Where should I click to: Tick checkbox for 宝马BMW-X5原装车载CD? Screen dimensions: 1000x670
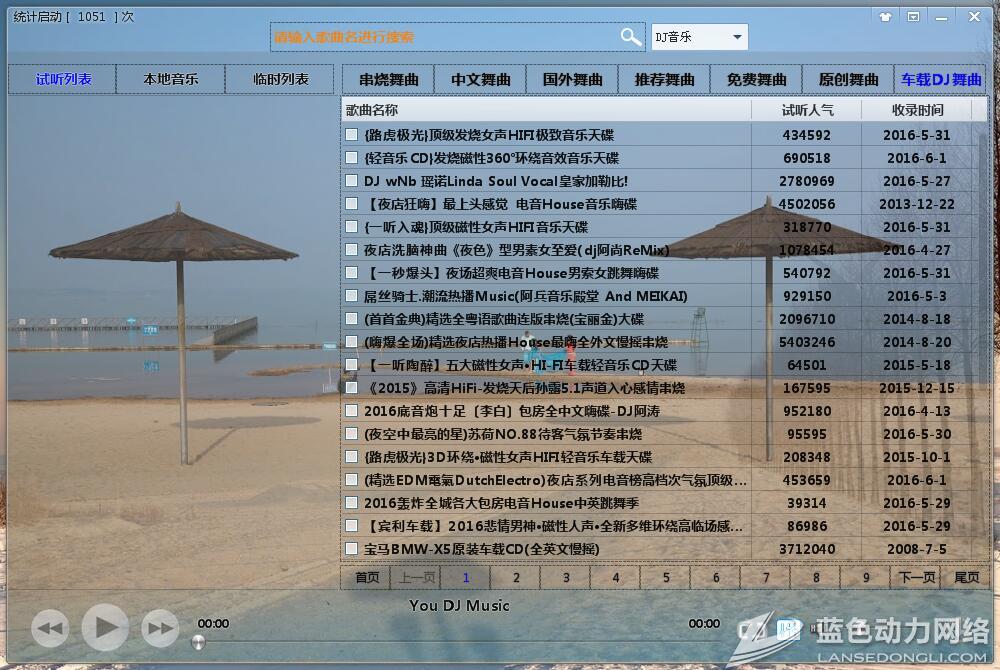point(351,549)
